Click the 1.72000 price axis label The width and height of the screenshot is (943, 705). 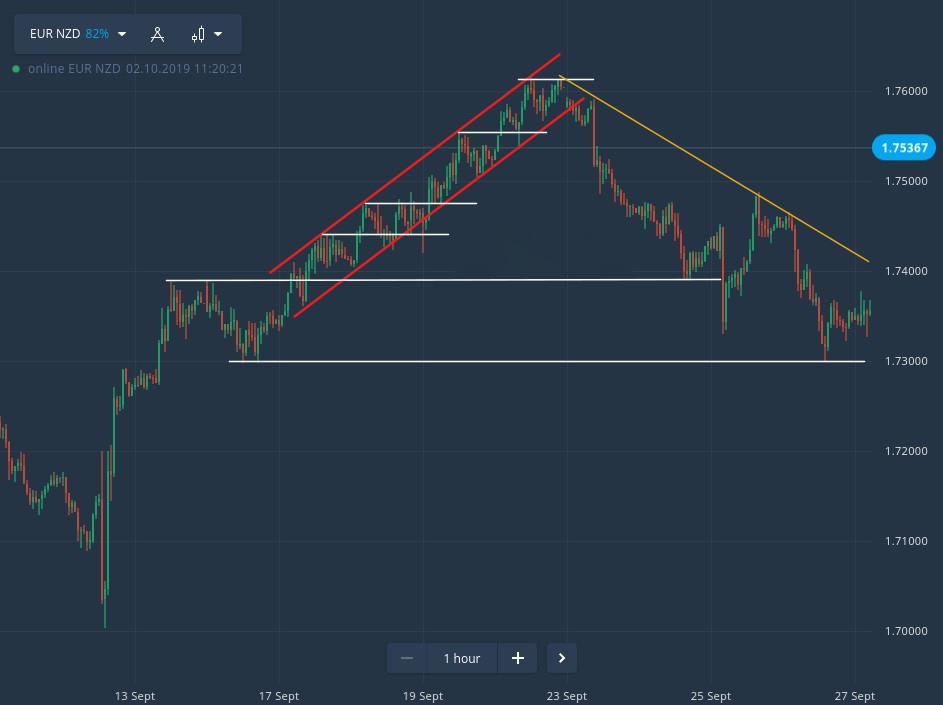pyautogui.click(x=906, y=451)
